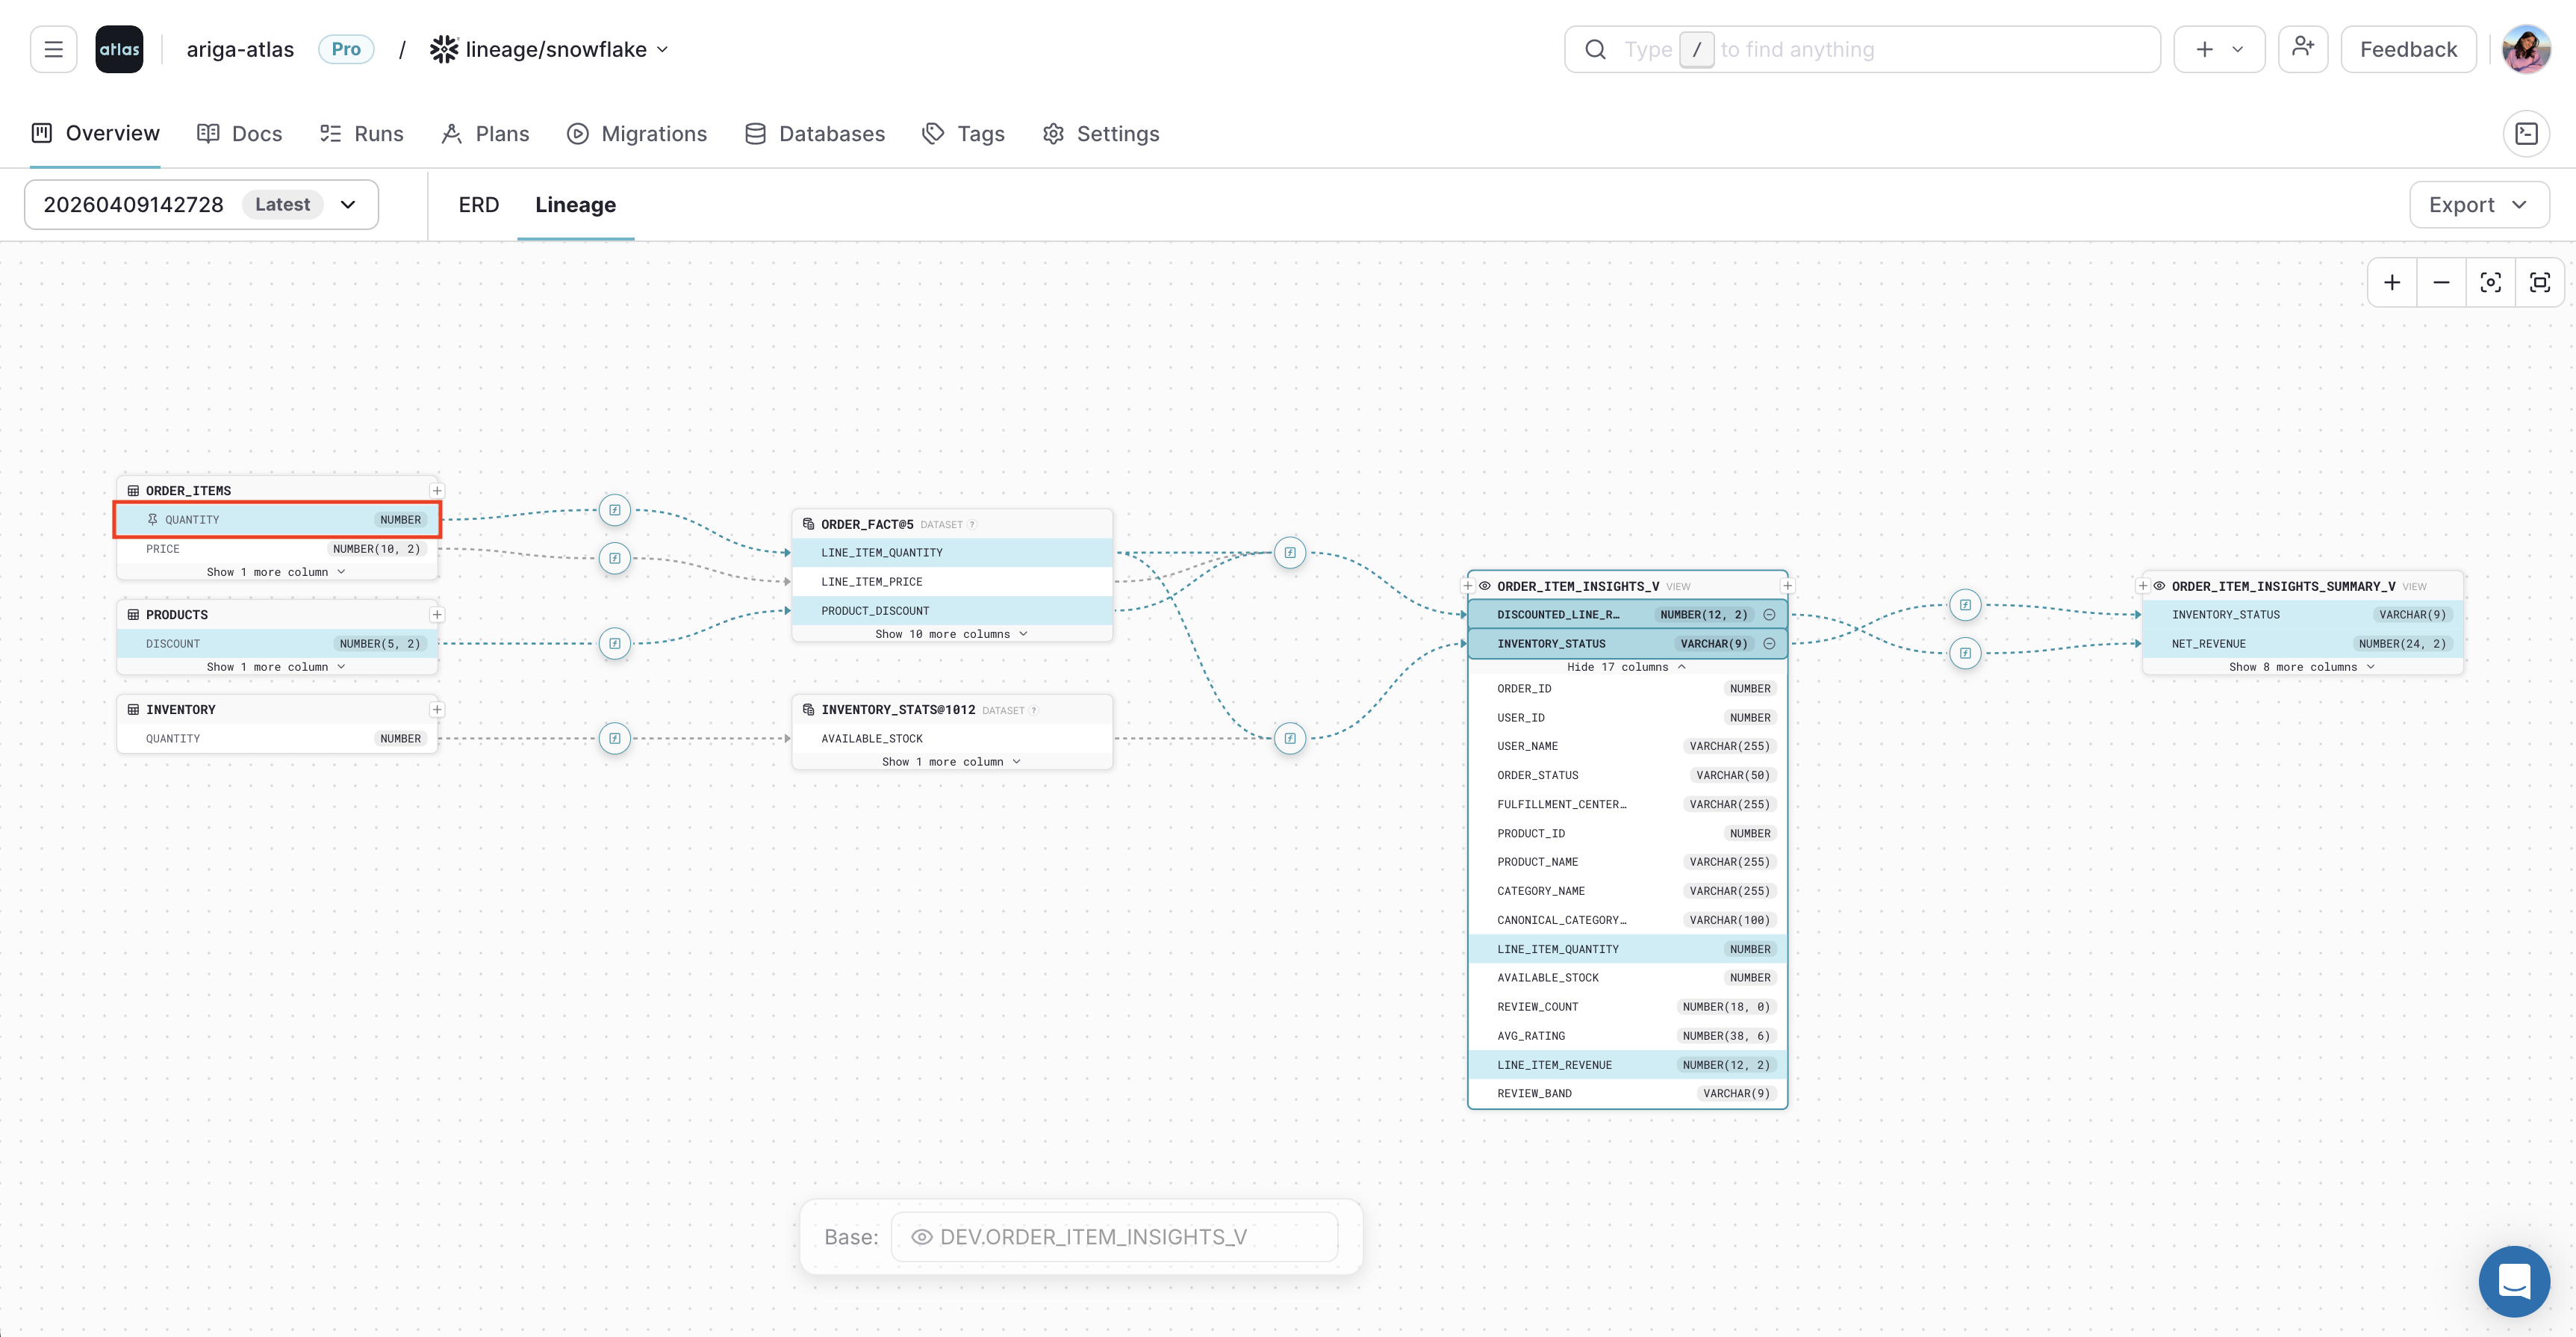The height and width of the screenshot is (1337, 2576).
Task: Open the Export dropdown
Action: point(2478,204)
